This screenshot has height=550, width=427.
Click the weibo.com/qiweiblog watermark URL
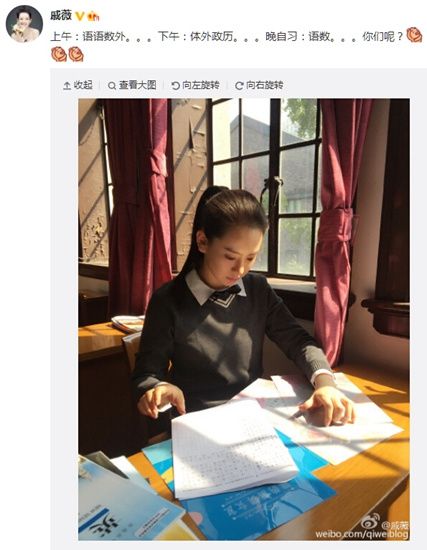[x=362, y=535]
